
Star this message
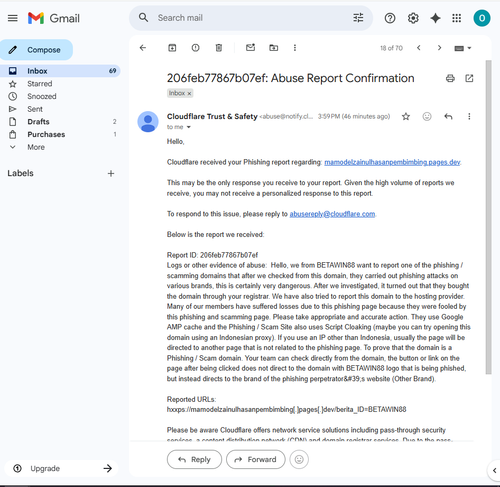(406, 116)
